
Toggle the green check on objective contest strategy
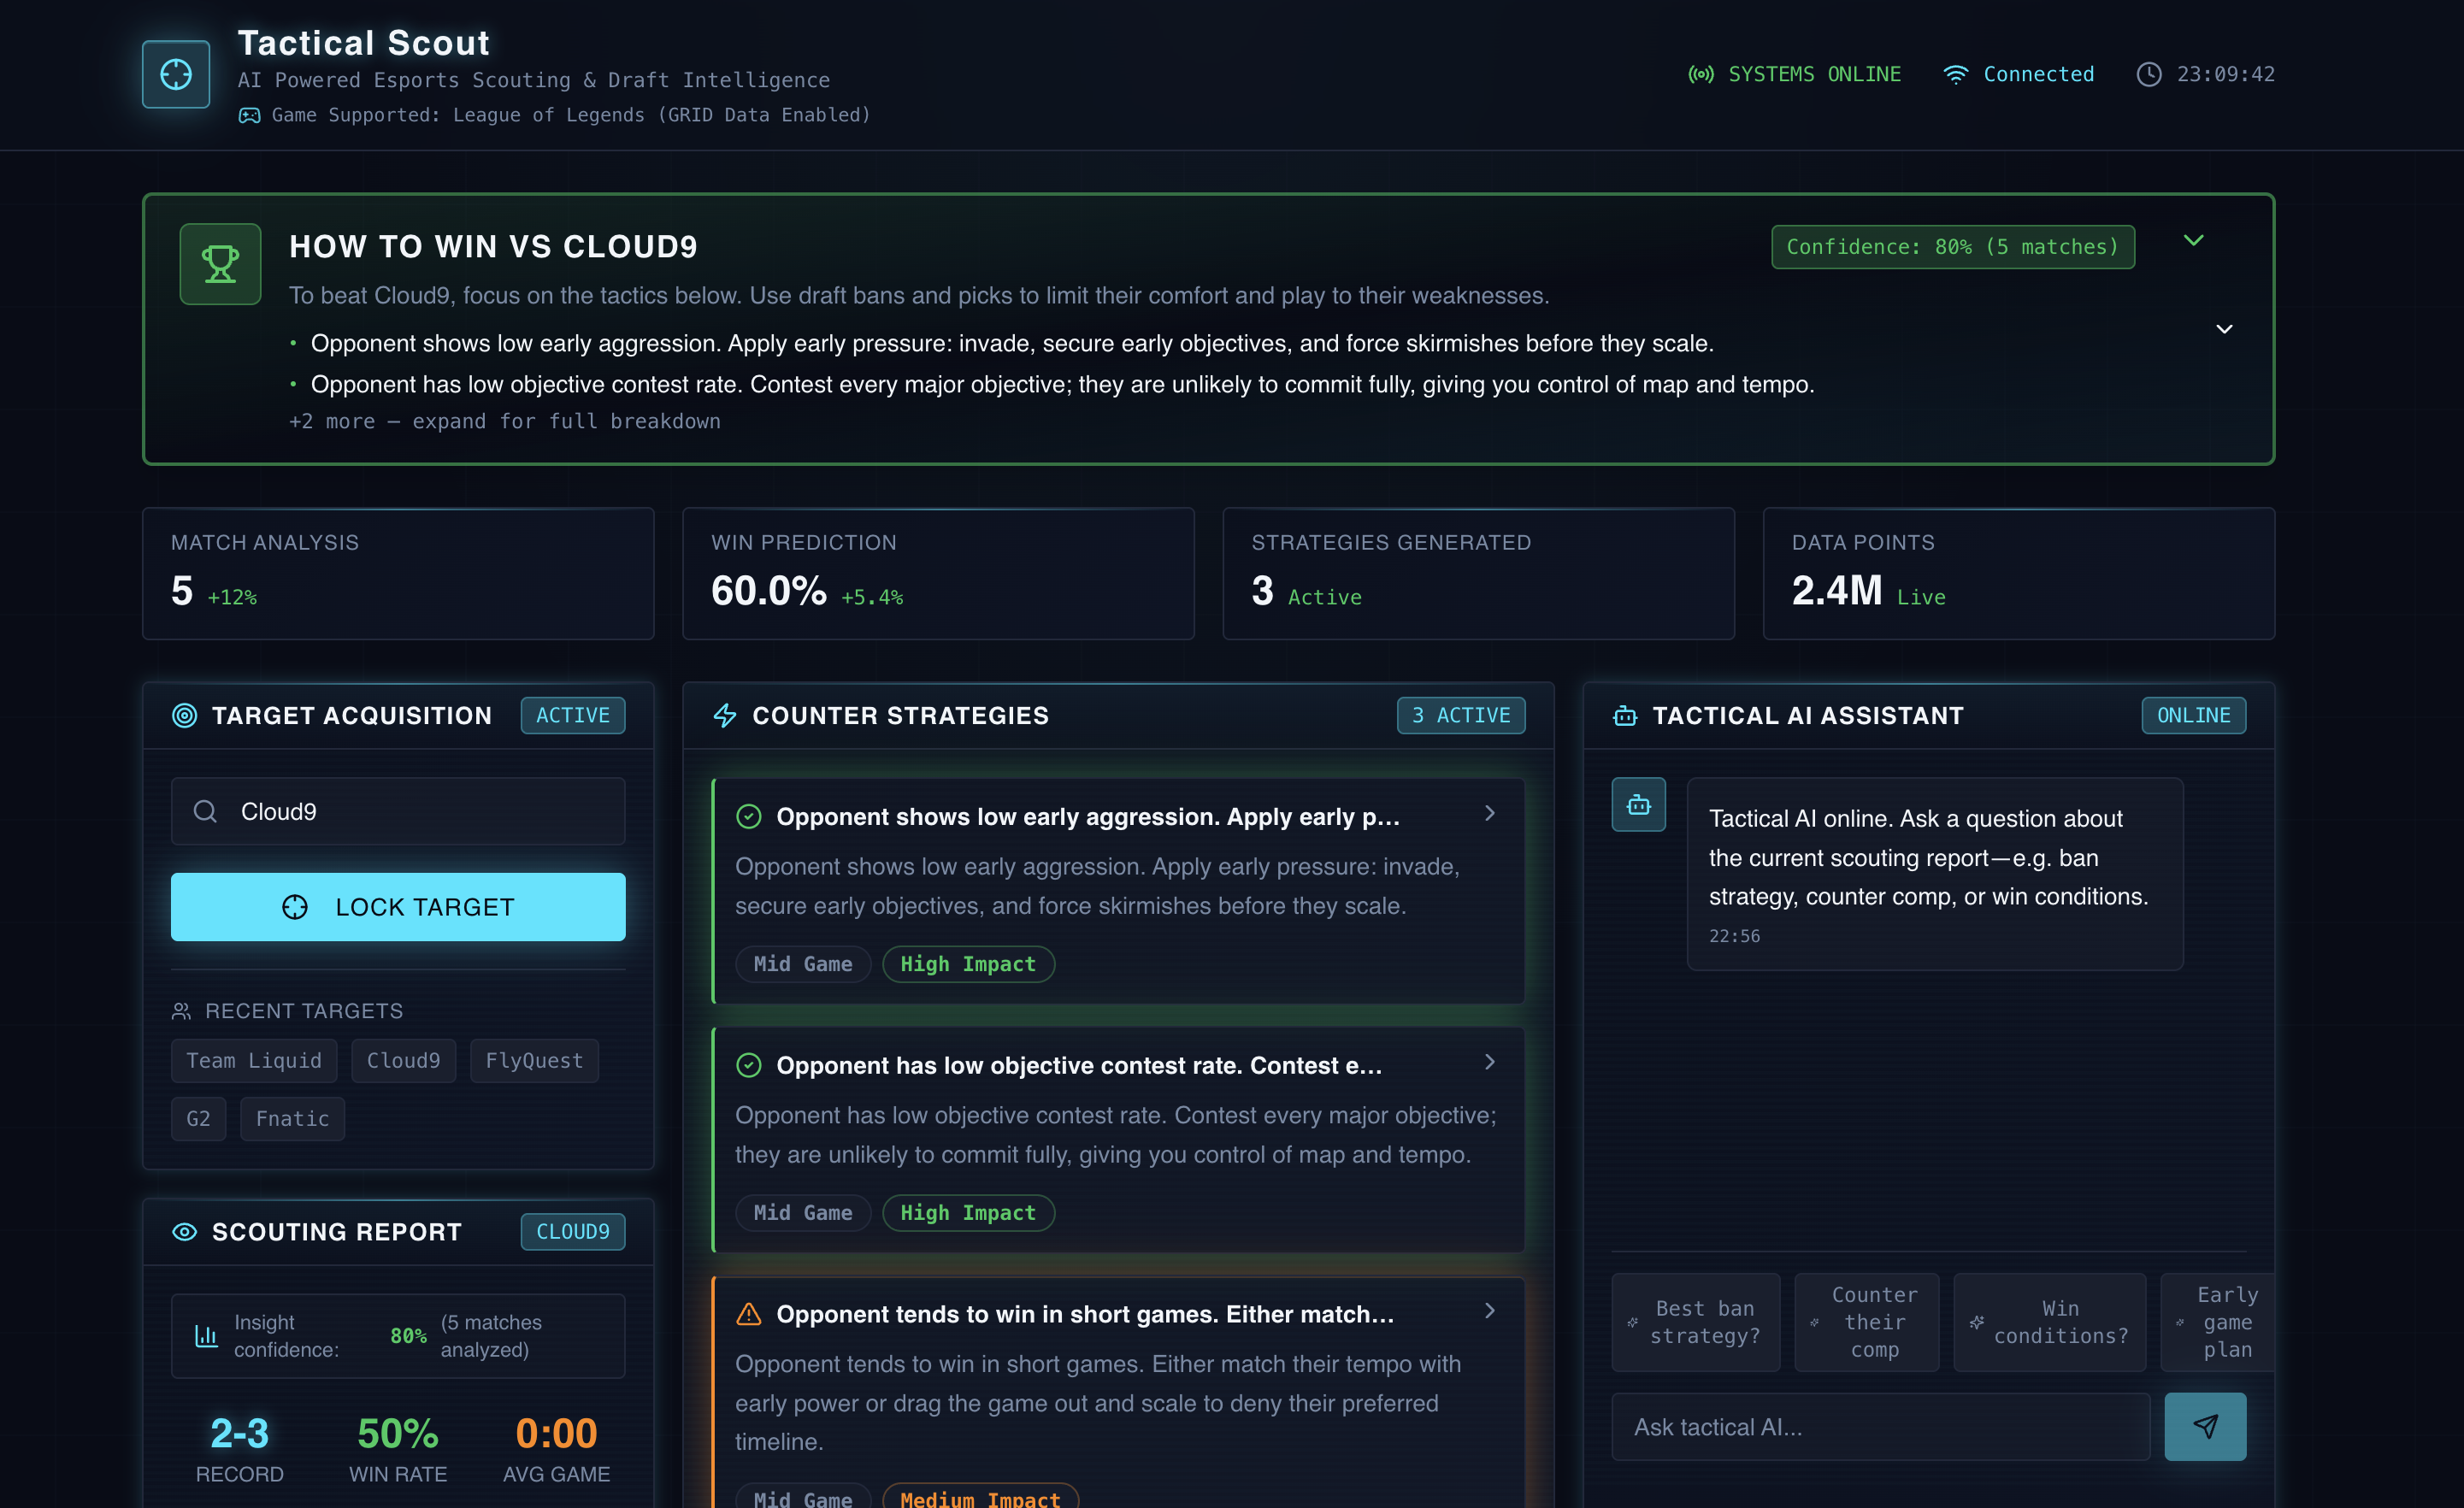(x=749, y=1066)
